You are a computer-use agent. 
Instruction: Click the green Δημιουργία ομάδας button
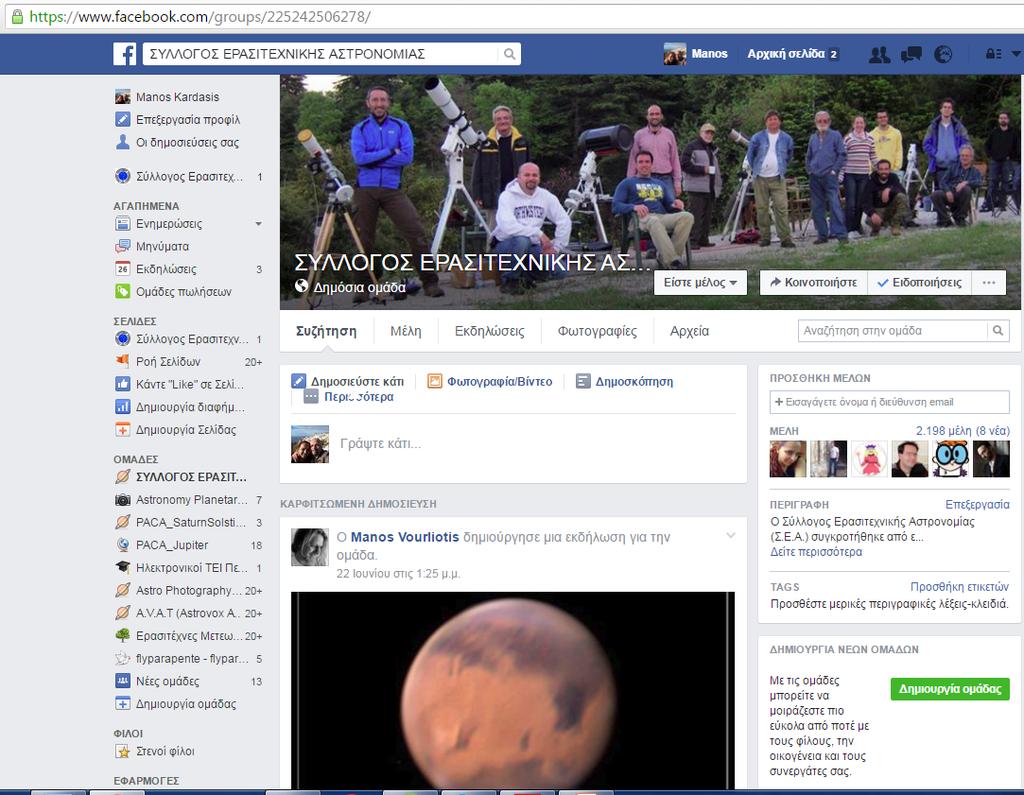pos(950,689)
